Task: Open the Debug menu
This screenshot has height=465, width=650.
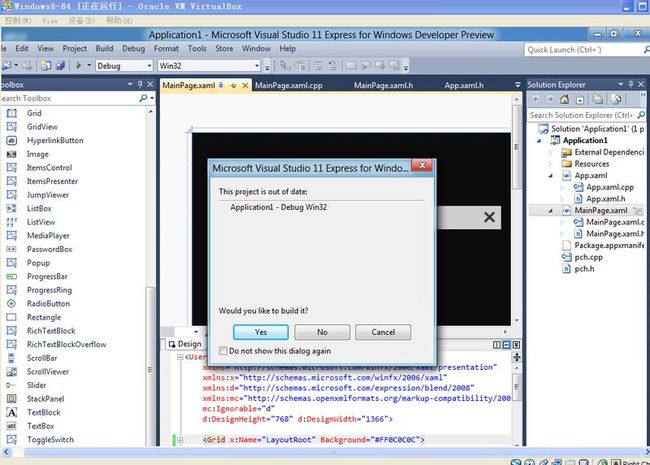Action: pyautogui.click(x=133, y=49)
